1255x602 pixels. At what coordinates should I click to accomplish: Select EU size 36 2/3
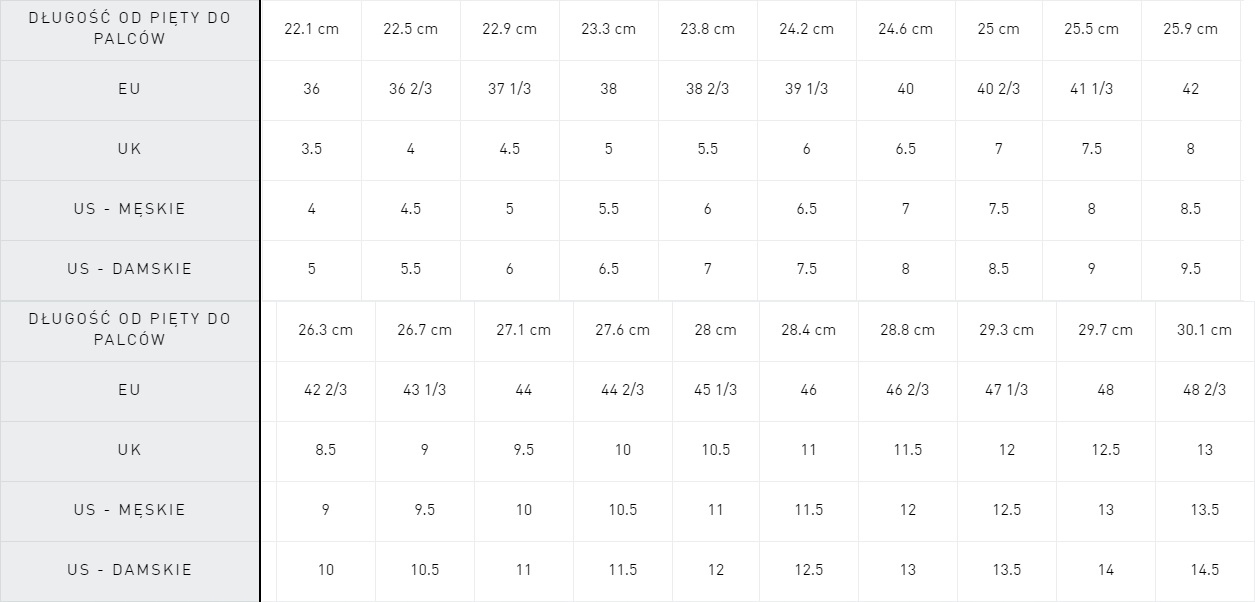click(x=410, y=89)
